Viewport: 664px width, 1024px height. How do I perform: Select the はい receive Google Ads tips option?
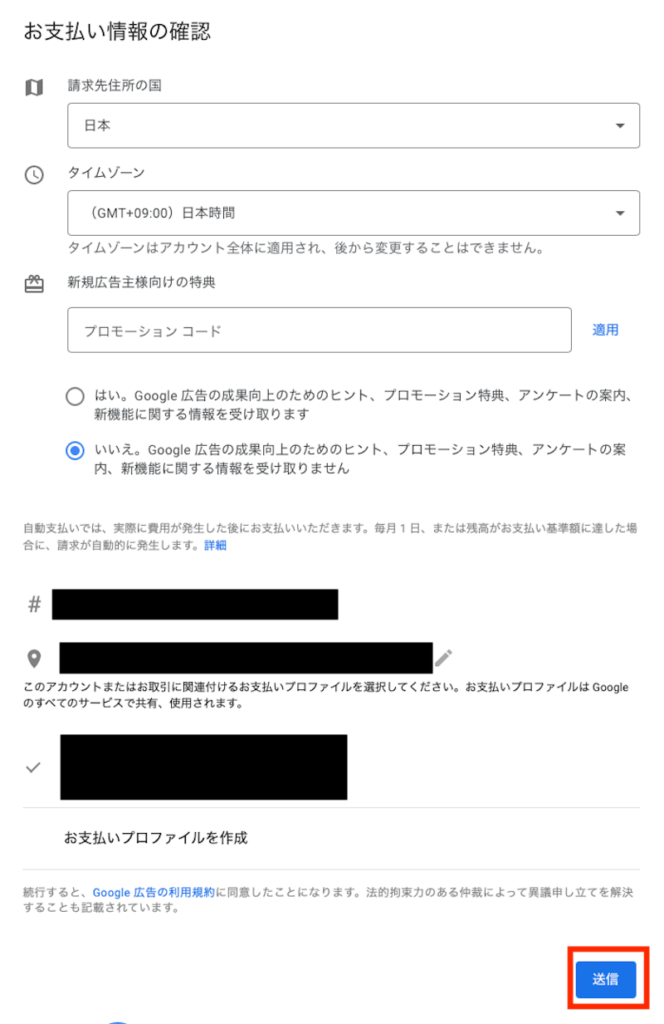click(x=75, y=396)
